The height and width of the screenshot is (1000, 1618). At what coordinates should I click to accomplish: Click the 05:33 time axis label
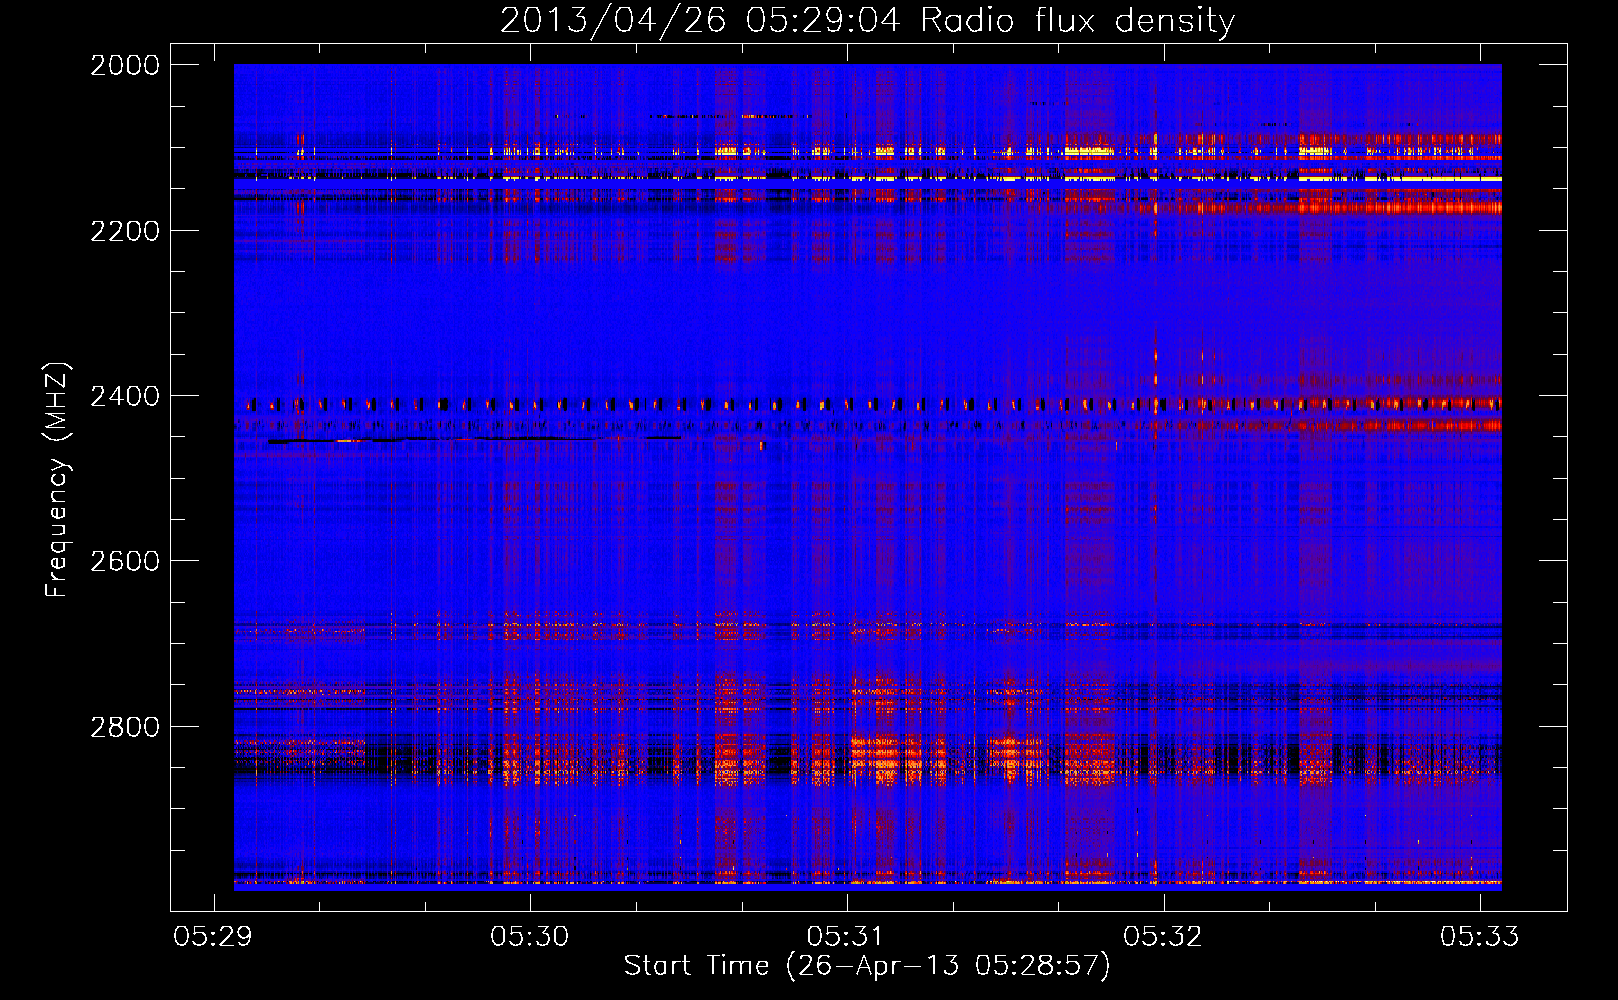coord(1479,936)
